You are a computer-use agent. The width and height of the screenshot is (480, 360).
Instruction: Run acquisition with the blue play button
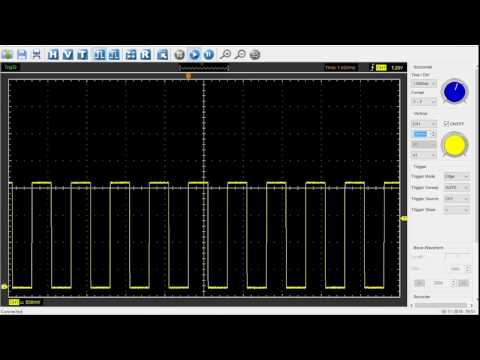(195, 54)
